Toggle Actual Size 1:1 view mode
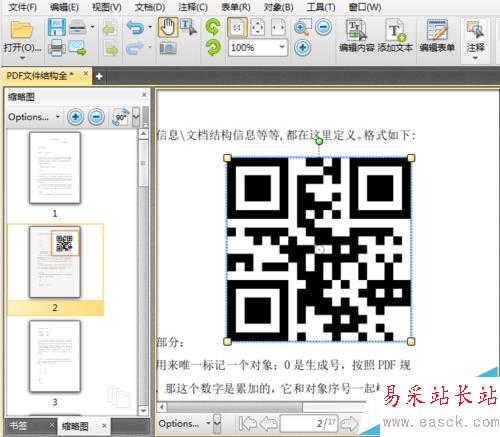The width and height of the screenshot is (500, 437). [237, 27]
